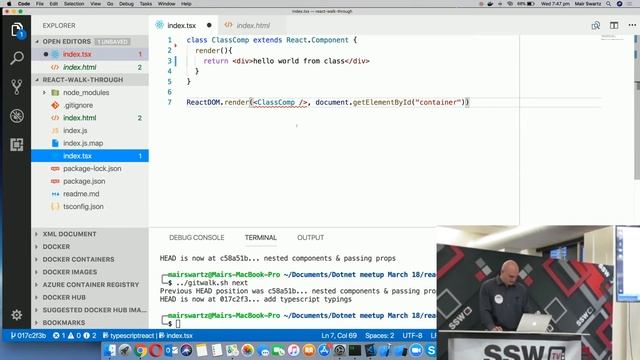The height and width of the screenshot is (360, 640).
Task: Open index.js in the file tree
Action: pyautogui.click(x=90, y=130)
